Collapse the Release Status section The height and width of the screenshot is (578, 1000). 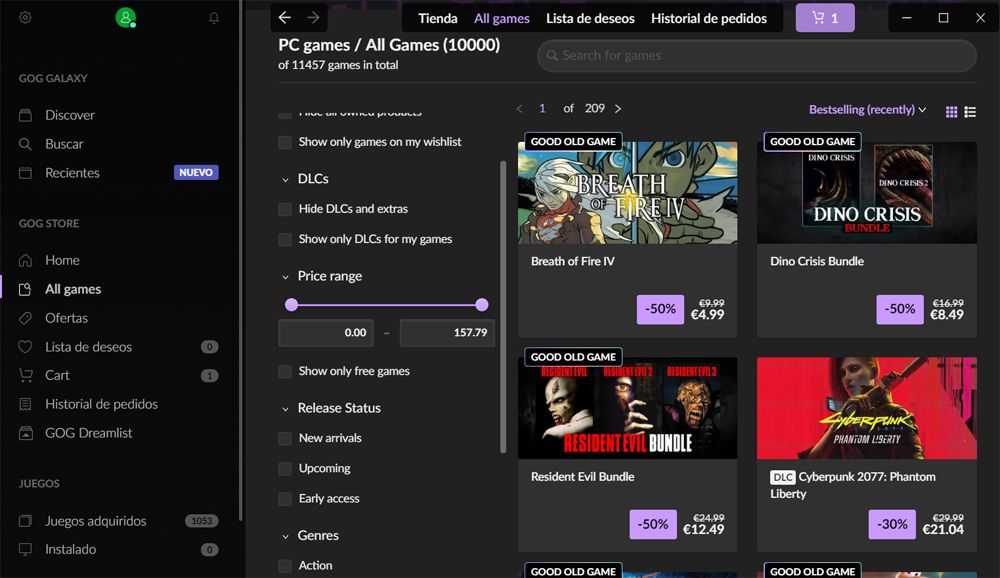pyautogui.click(x=285, y=409)
